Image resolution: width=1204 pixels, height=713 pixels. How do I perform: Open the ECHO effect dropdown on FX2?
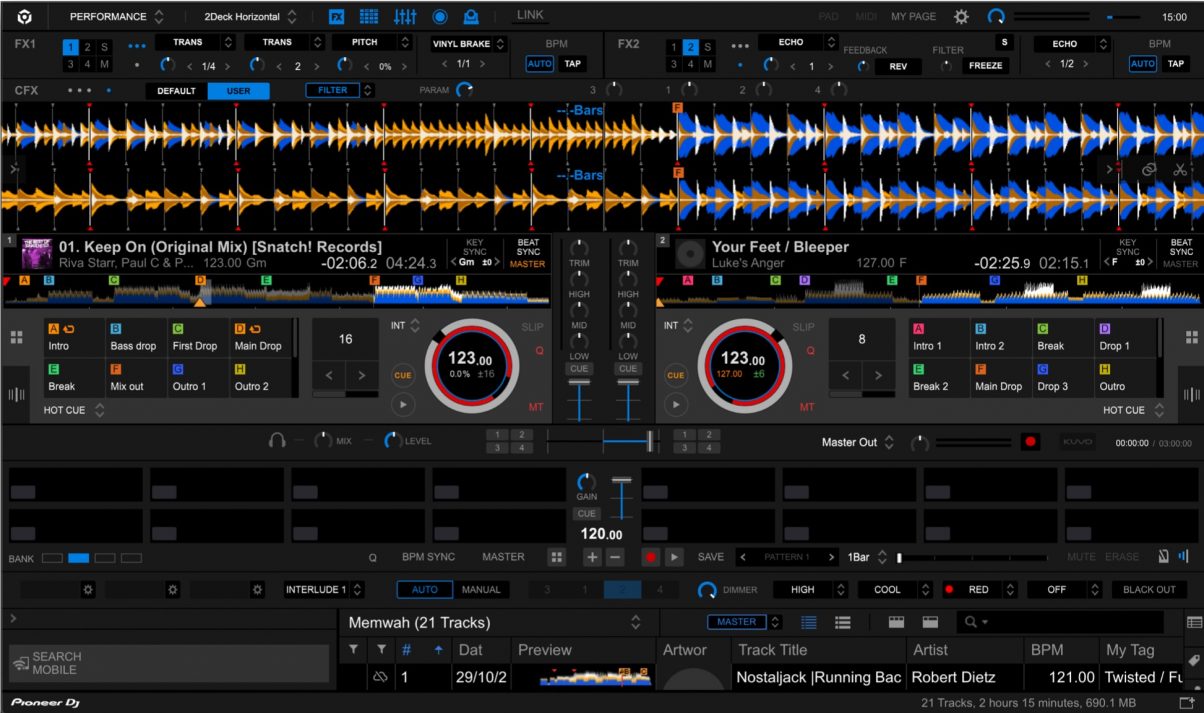point(798,41)
